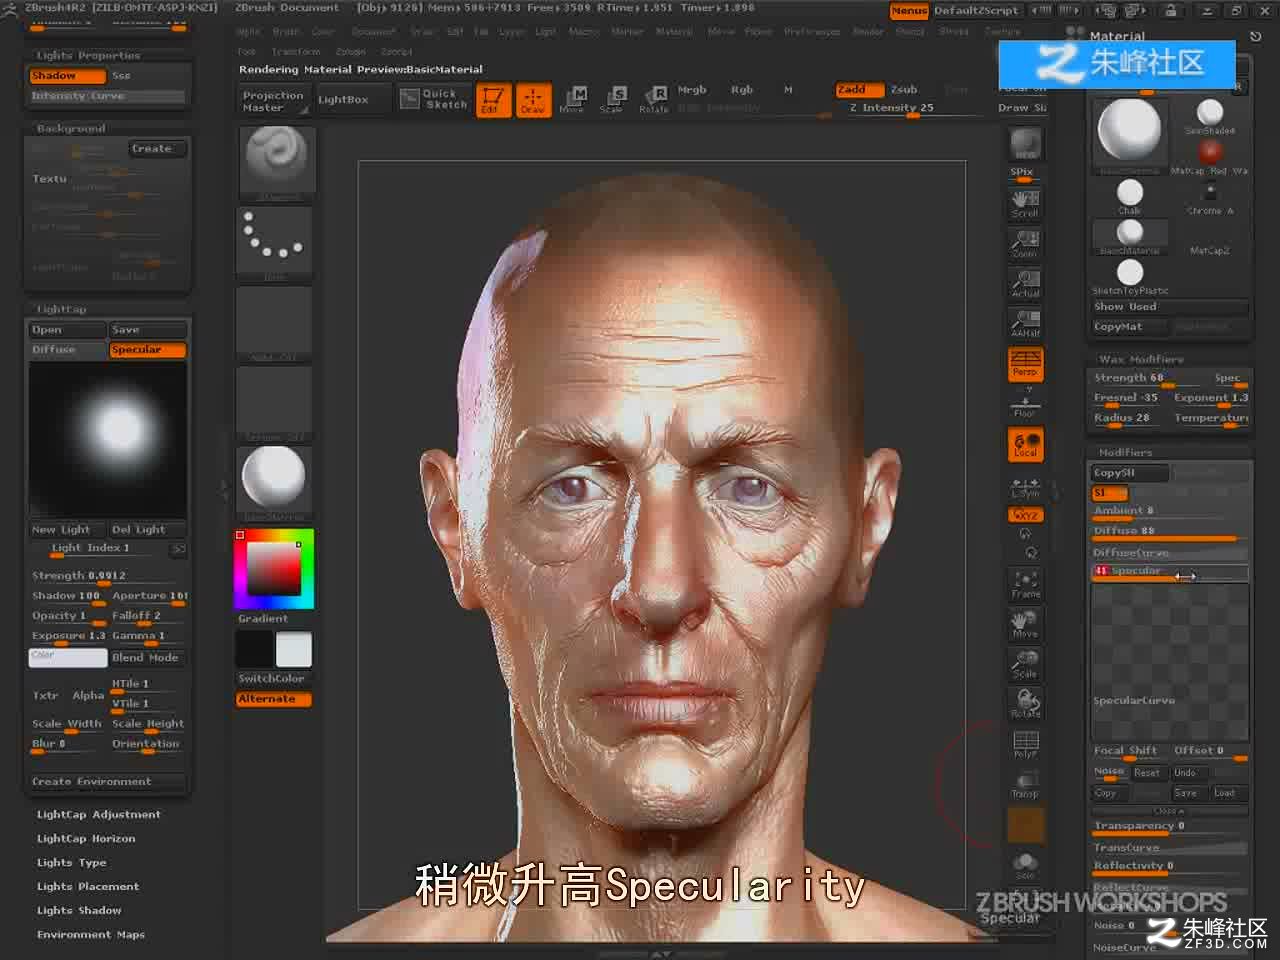Screen dimensions: 1280x960
Task: Click Create Environment button
Action: (x=107, y=782)
